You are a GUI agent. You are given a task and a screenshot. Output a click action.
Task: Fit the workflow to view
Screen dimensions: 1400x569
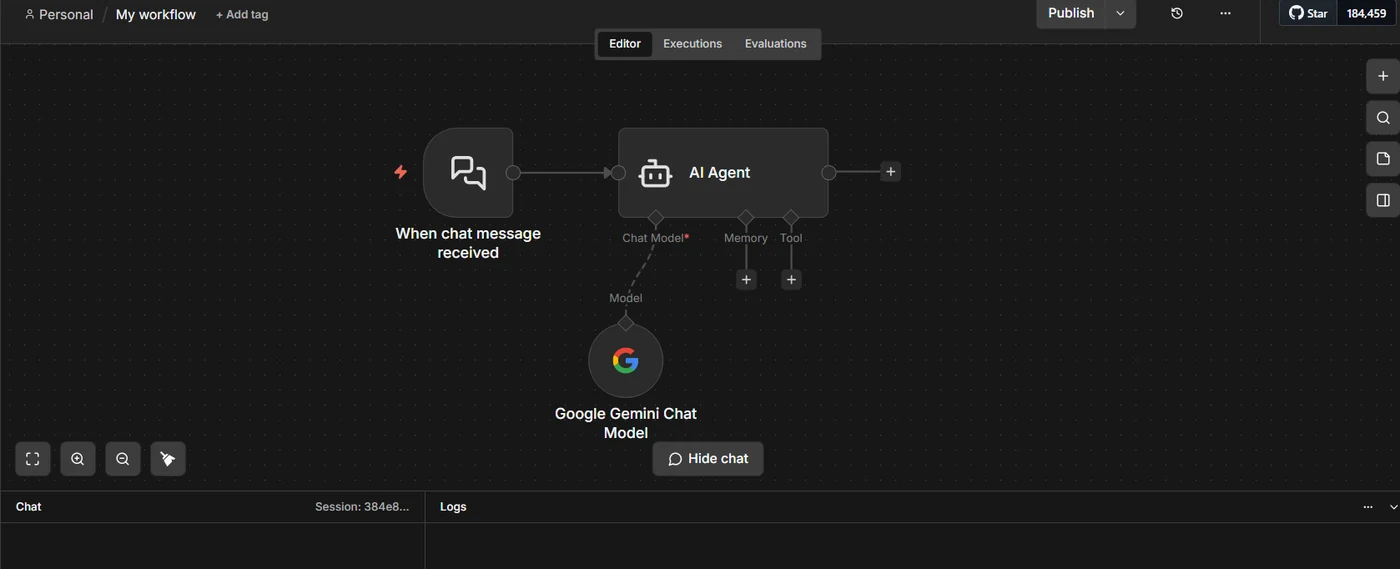(x=32, y=459)
